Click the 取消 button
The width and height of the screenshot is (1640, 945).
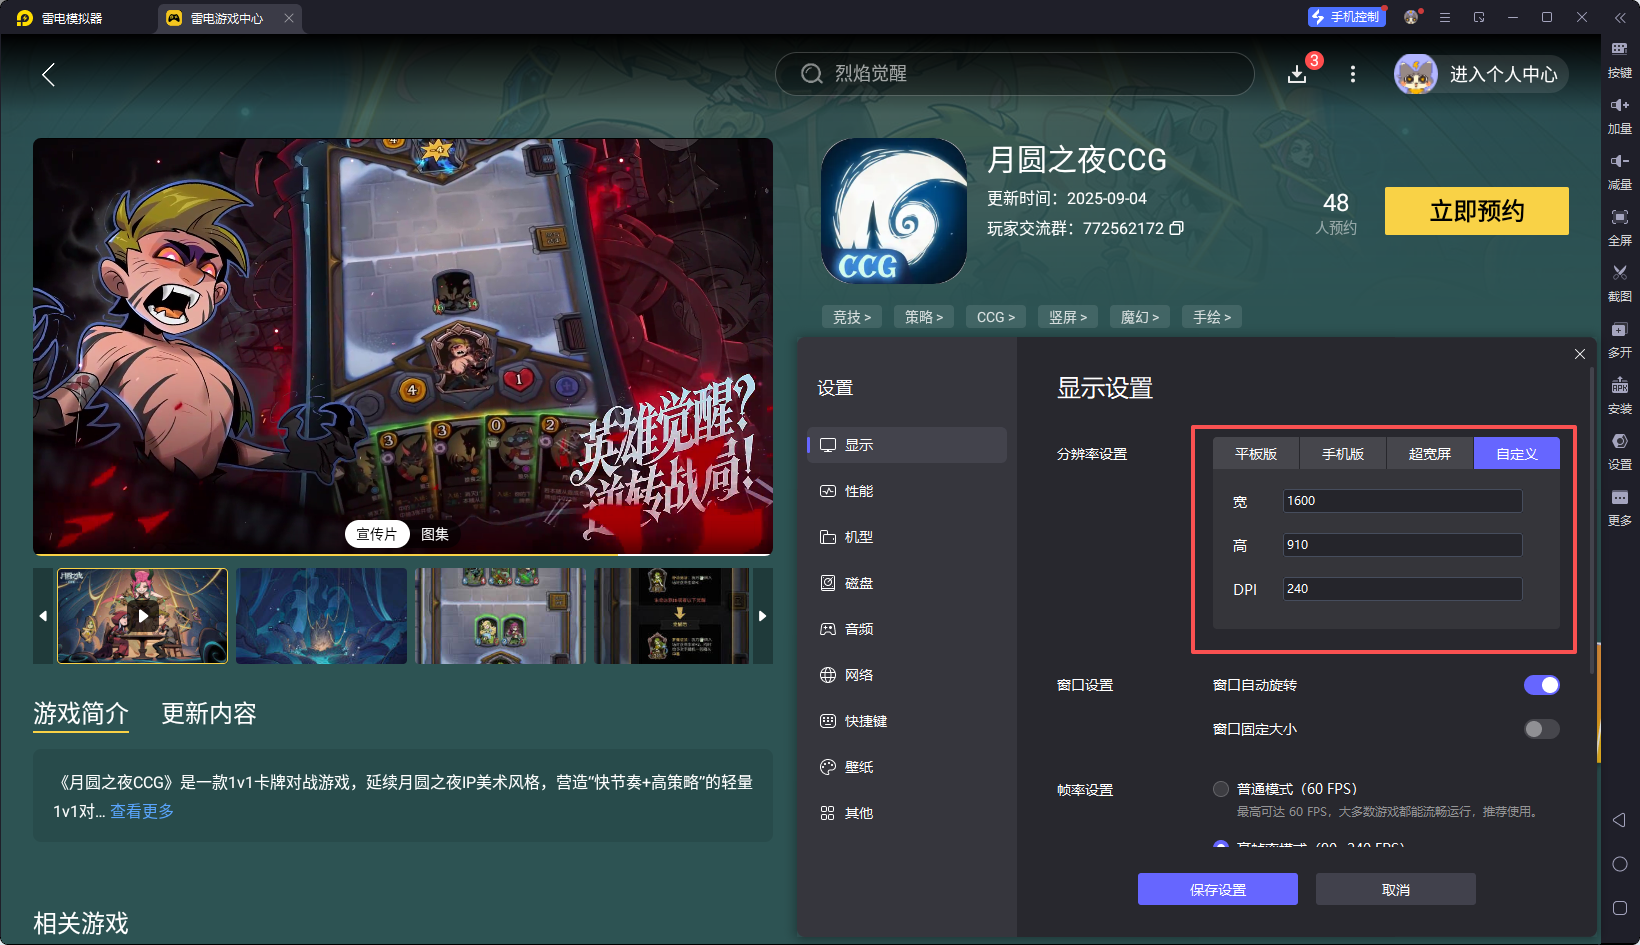pyautogui.click(x=1396, y=889)
